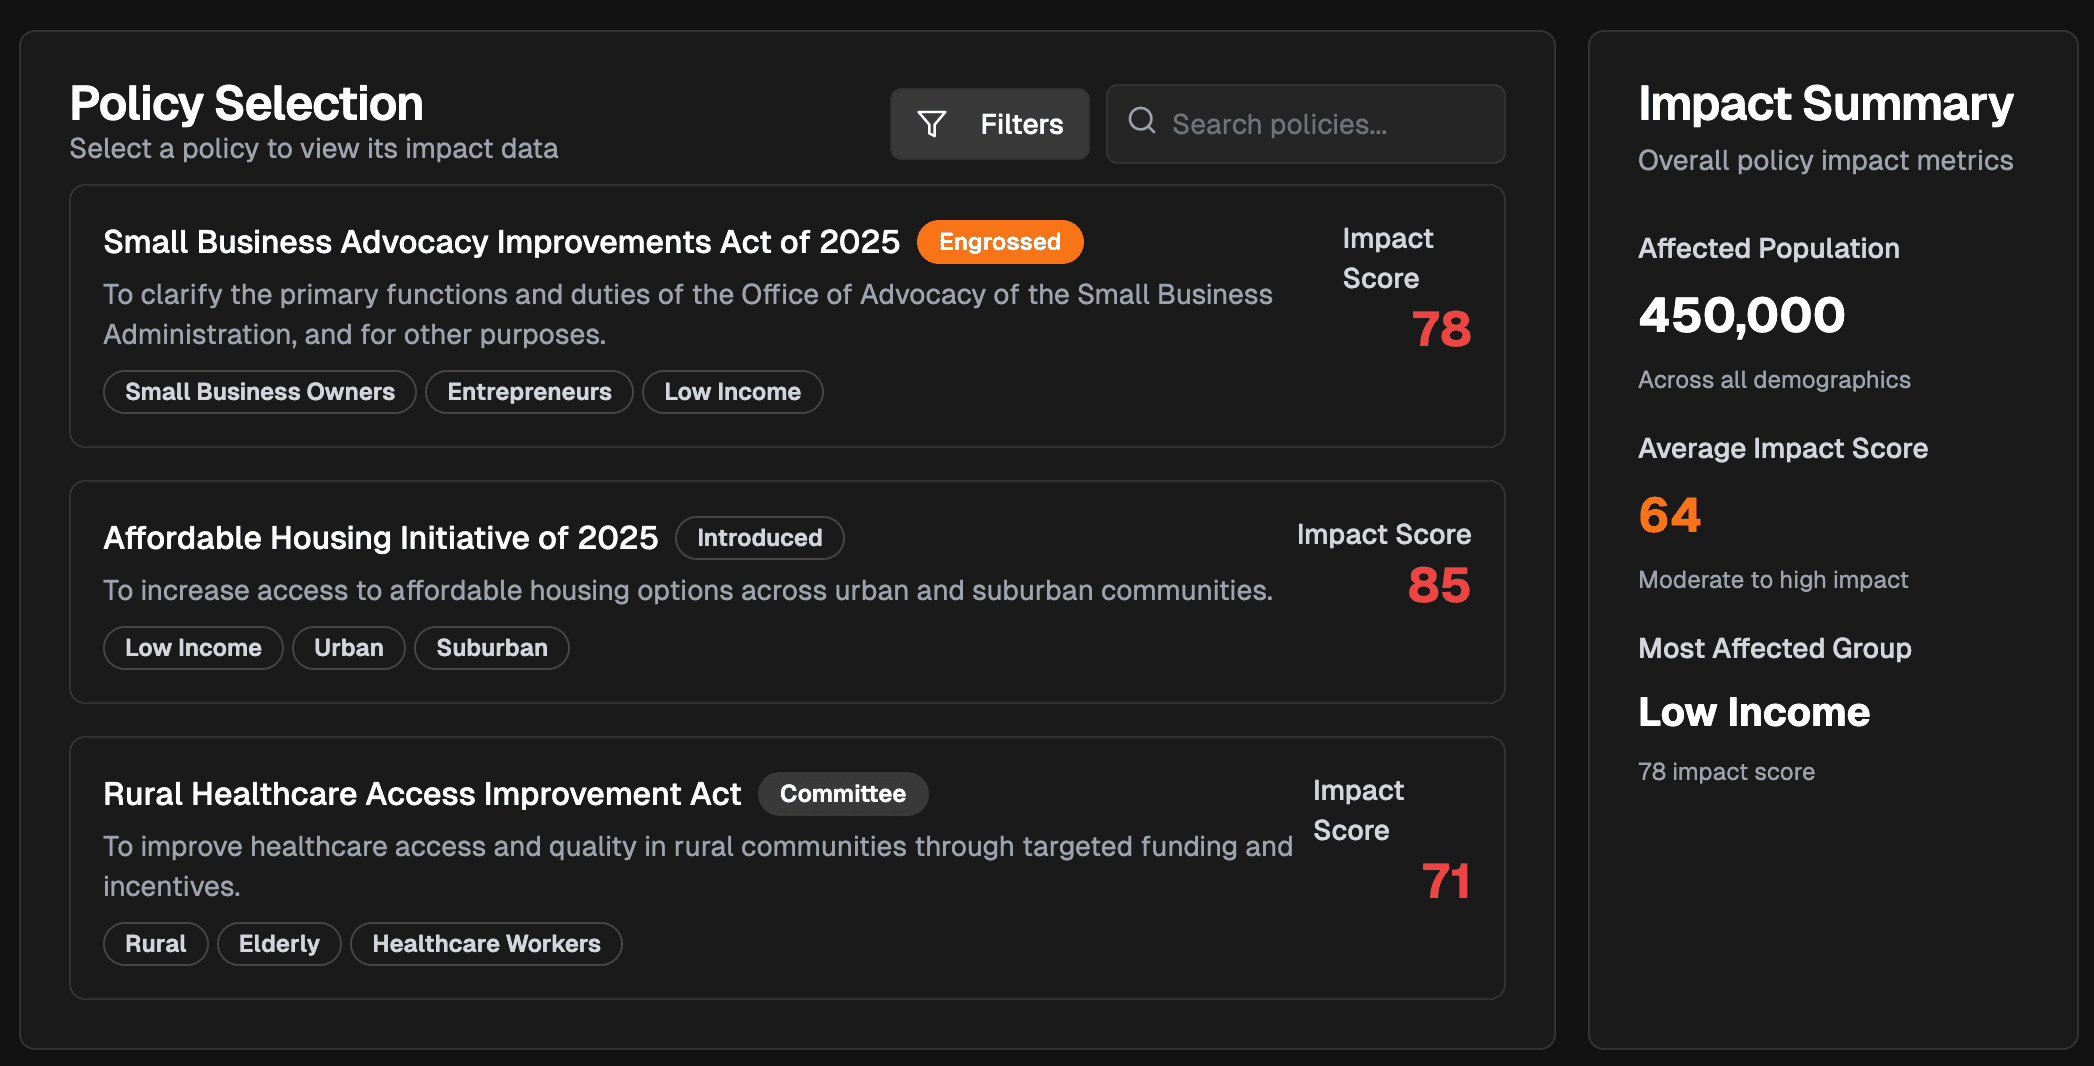Choose the Urban demographic tag

click(x=348, y=648)
